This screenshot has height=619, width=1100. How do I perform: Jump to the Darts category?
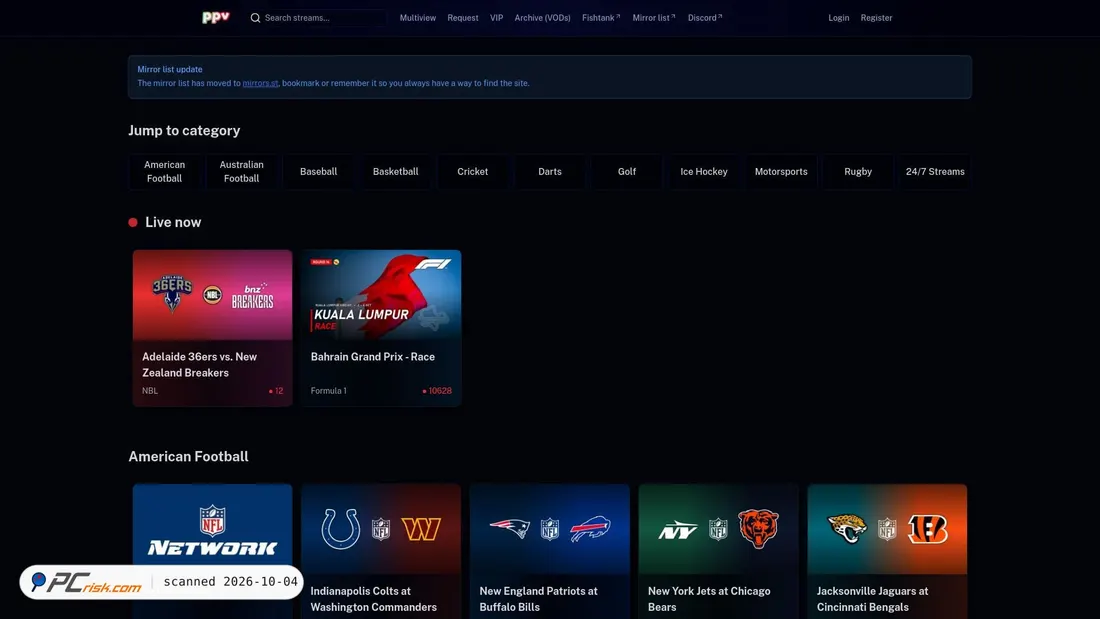pyautogui.click(x=550, y=171)
